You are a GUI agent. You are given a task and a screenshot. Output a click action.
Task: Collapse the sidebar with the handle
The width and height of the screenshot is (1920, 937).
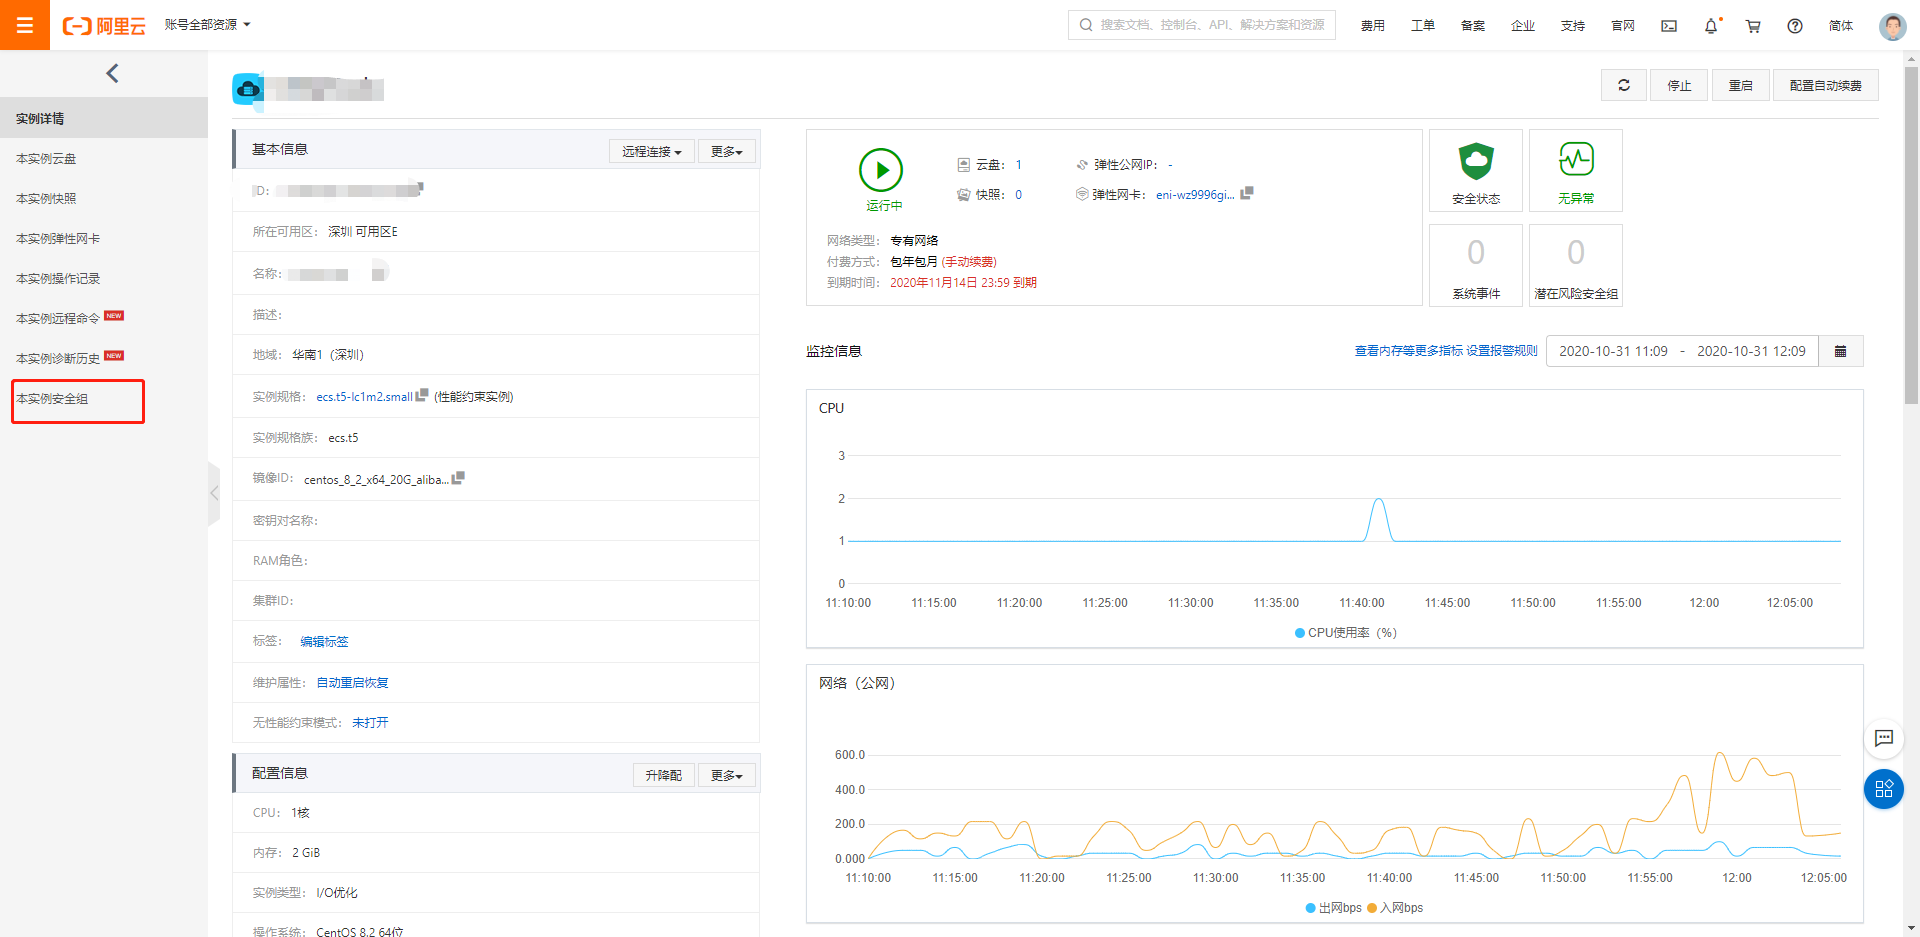(x=214, y=493)
